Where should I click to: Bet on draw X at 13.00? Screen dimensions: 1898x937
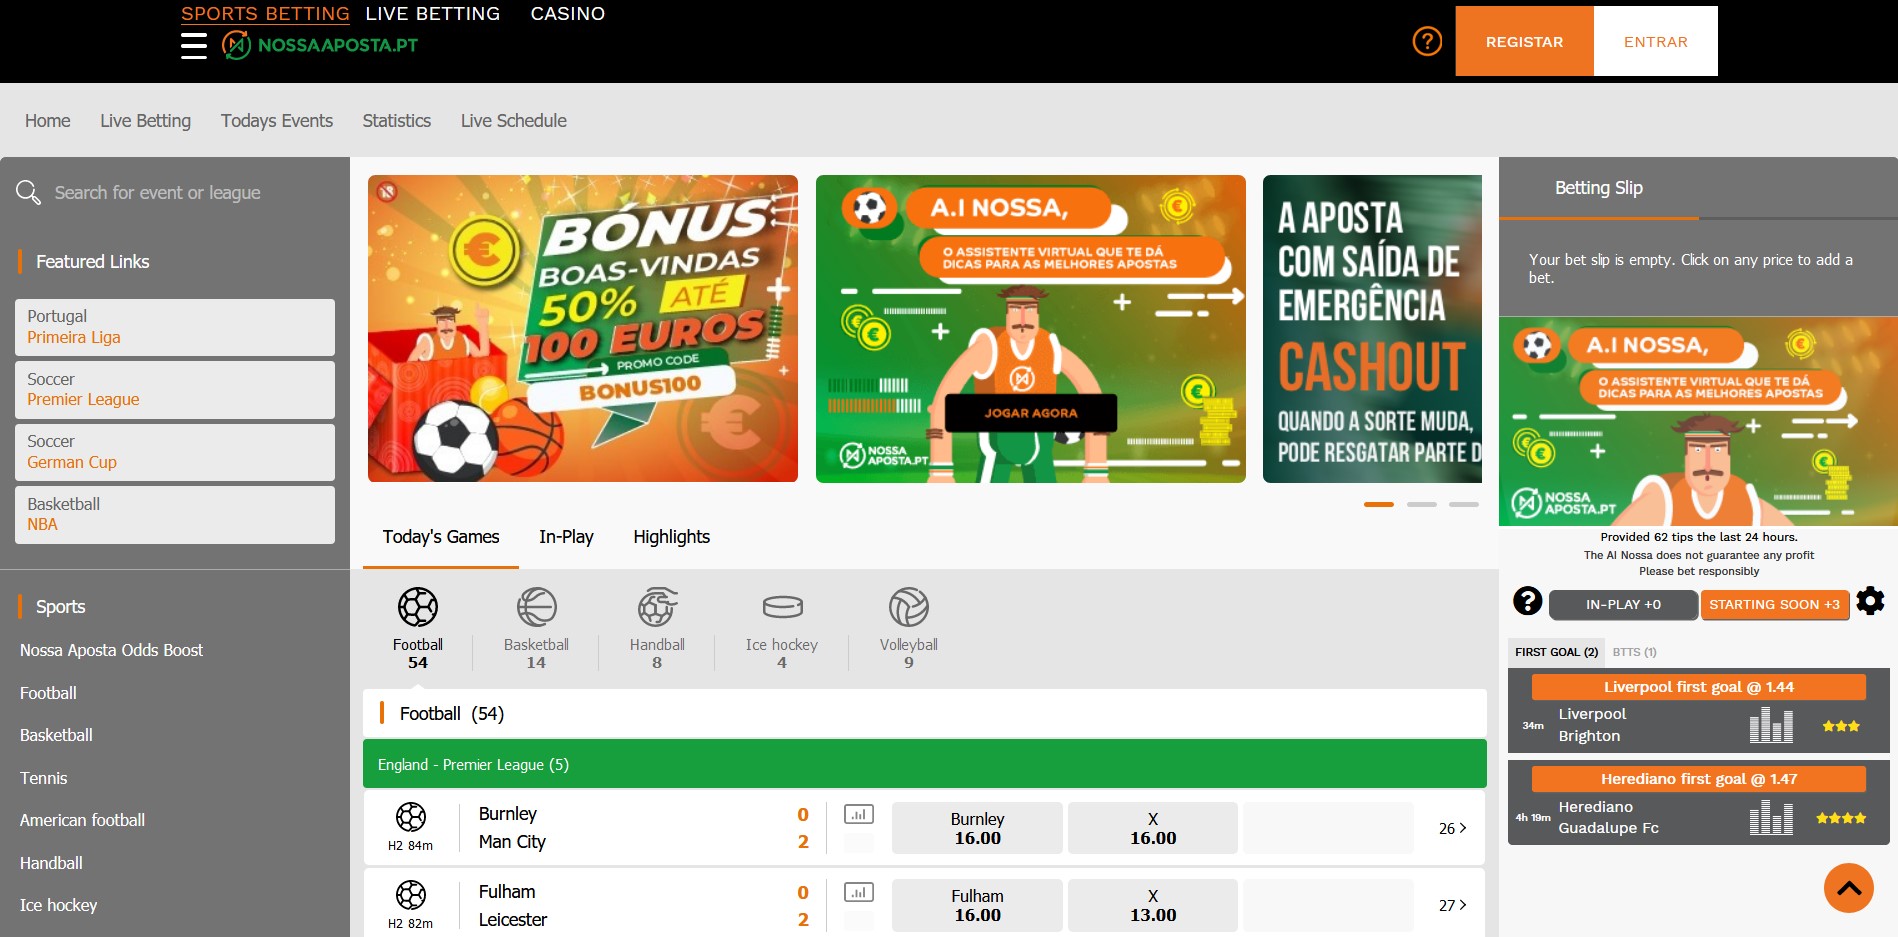(1153, 905)
